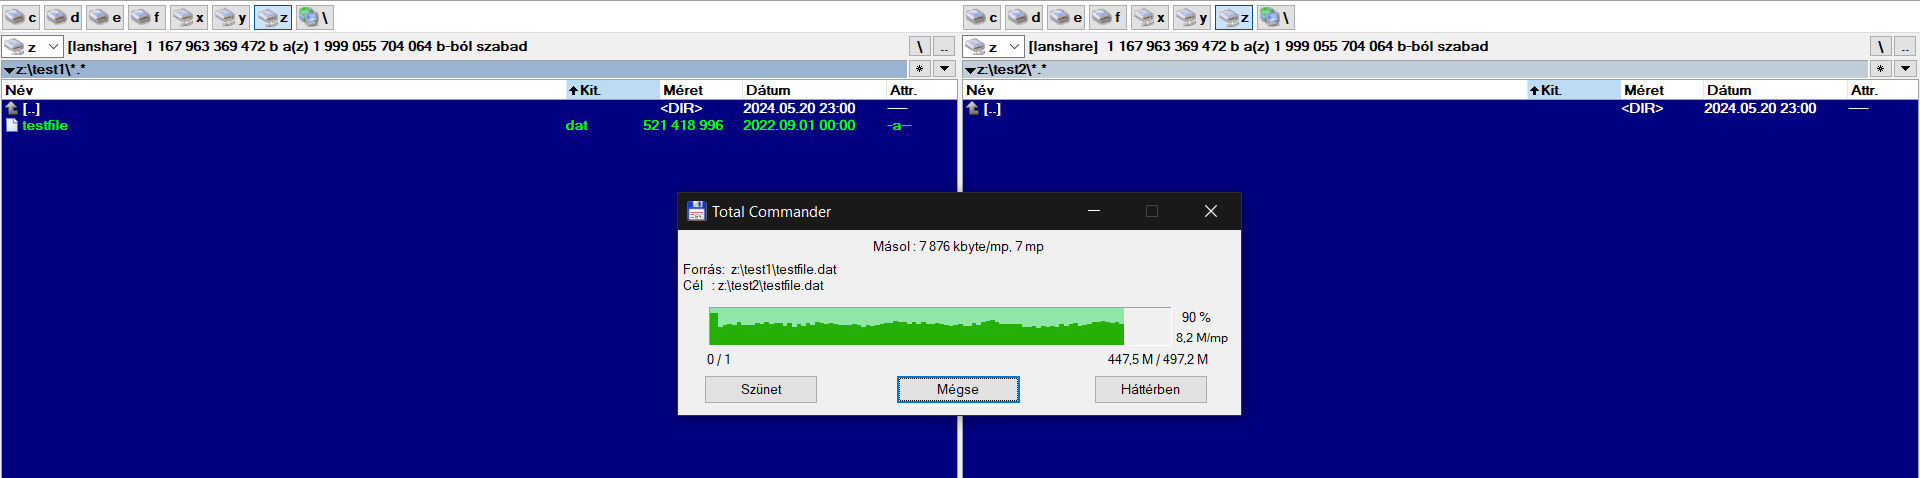
Task: Send copy to background with Háttérben
Action: click(1150, 389)
